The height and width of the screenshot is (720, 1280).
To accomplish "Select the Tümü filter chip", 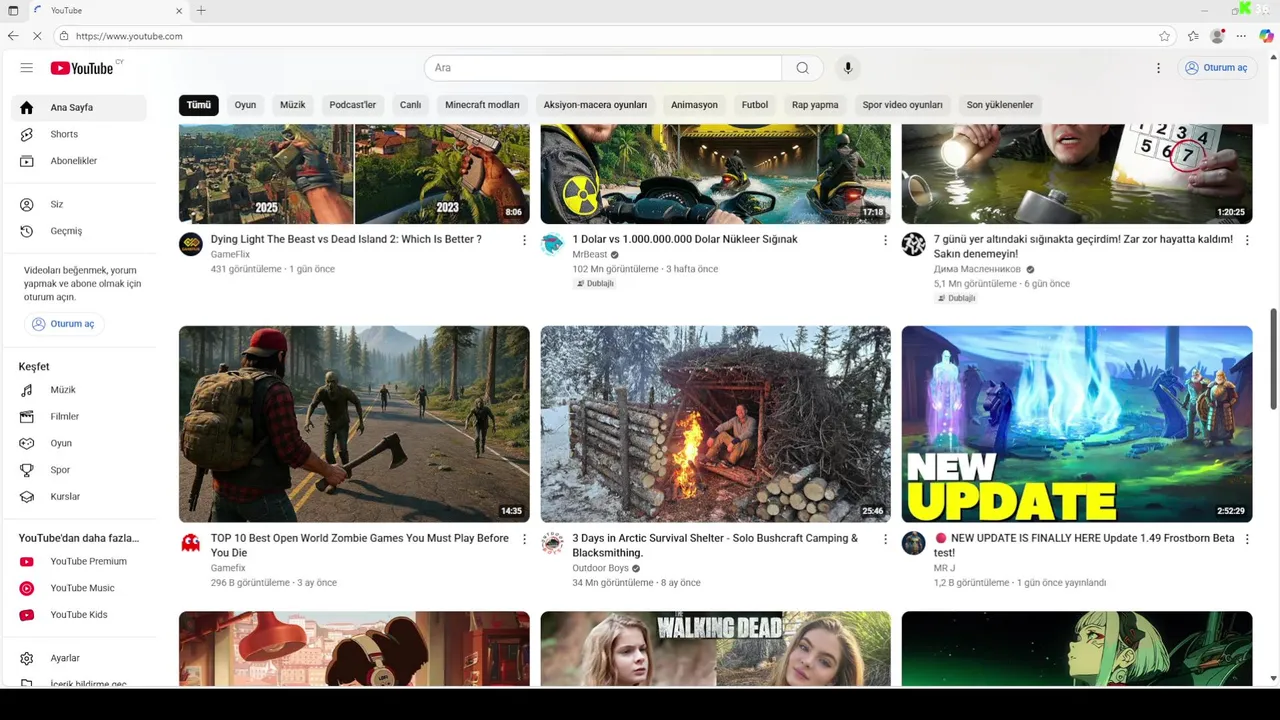I will [199, 105].
